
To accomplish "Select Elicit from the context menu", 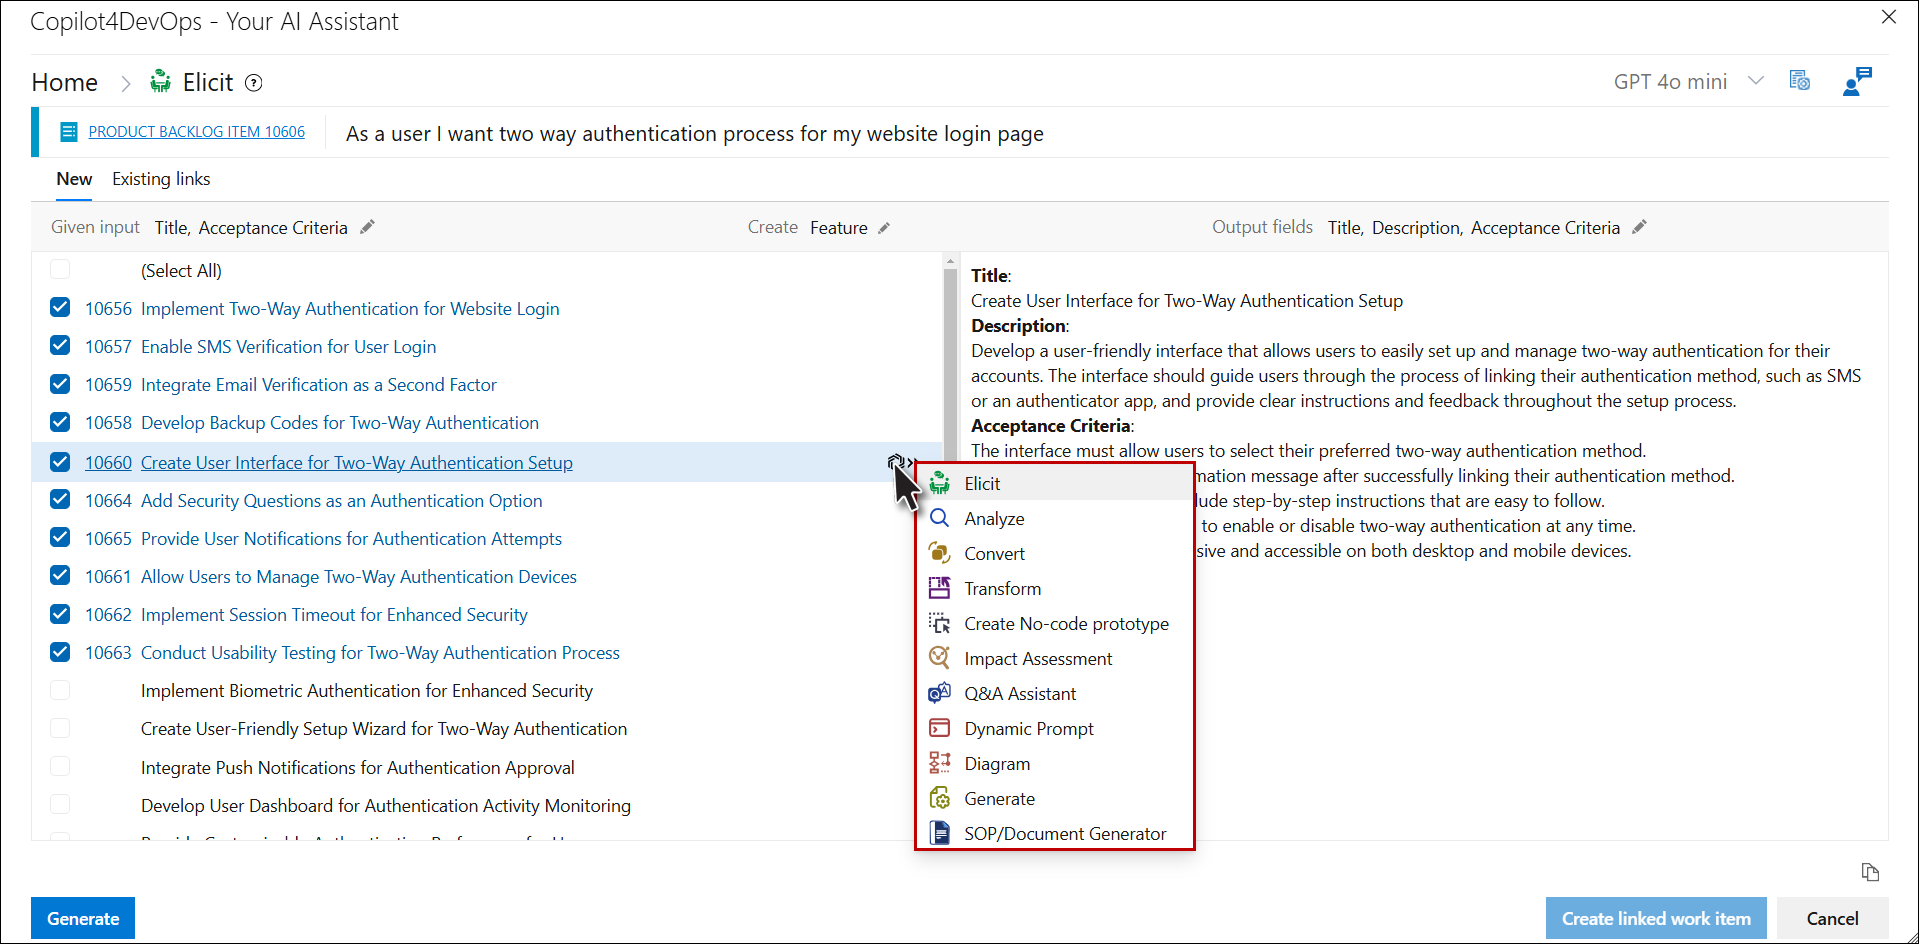I will 1055,484.
